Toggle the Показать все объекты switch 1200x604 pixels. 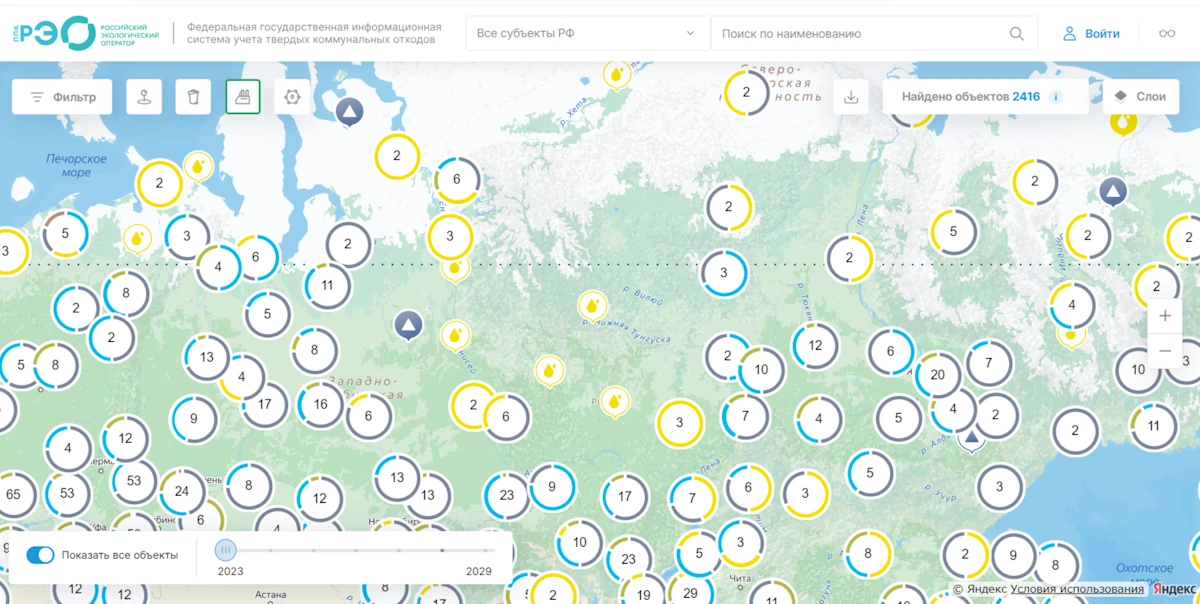[x=41, y=555]
